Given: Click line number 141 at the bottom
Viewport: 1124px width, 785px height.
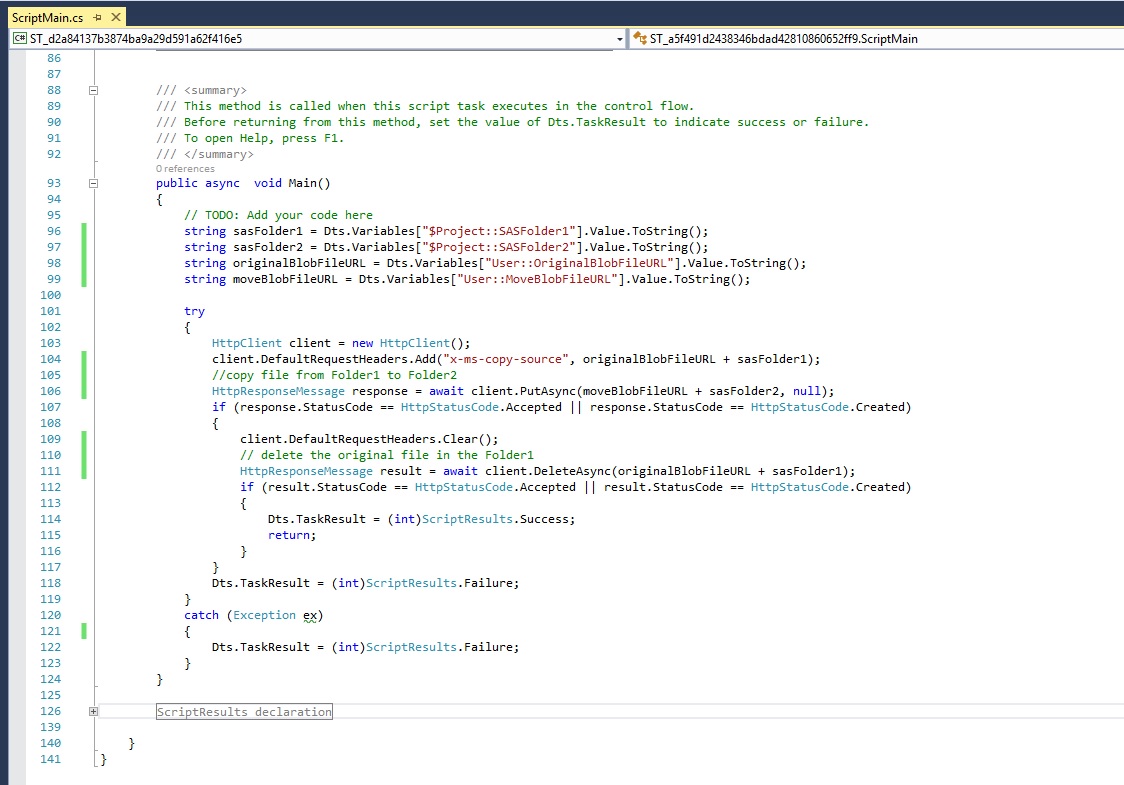Looking at the screenshot, I should pos(48,759).
